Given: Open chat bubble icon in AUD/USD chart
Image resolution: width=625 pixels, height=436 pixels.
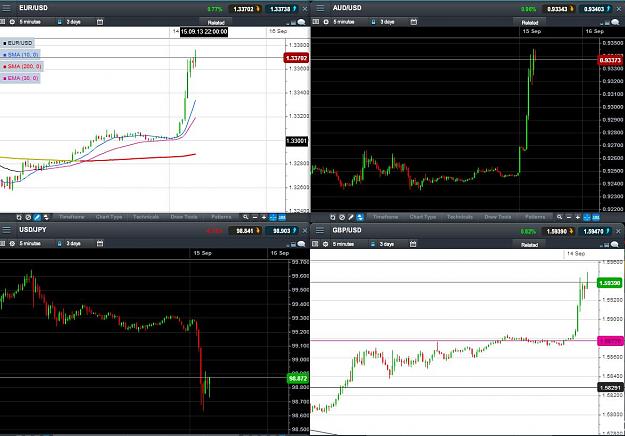Looking at the screenshot, I should (x=615, y=22).
